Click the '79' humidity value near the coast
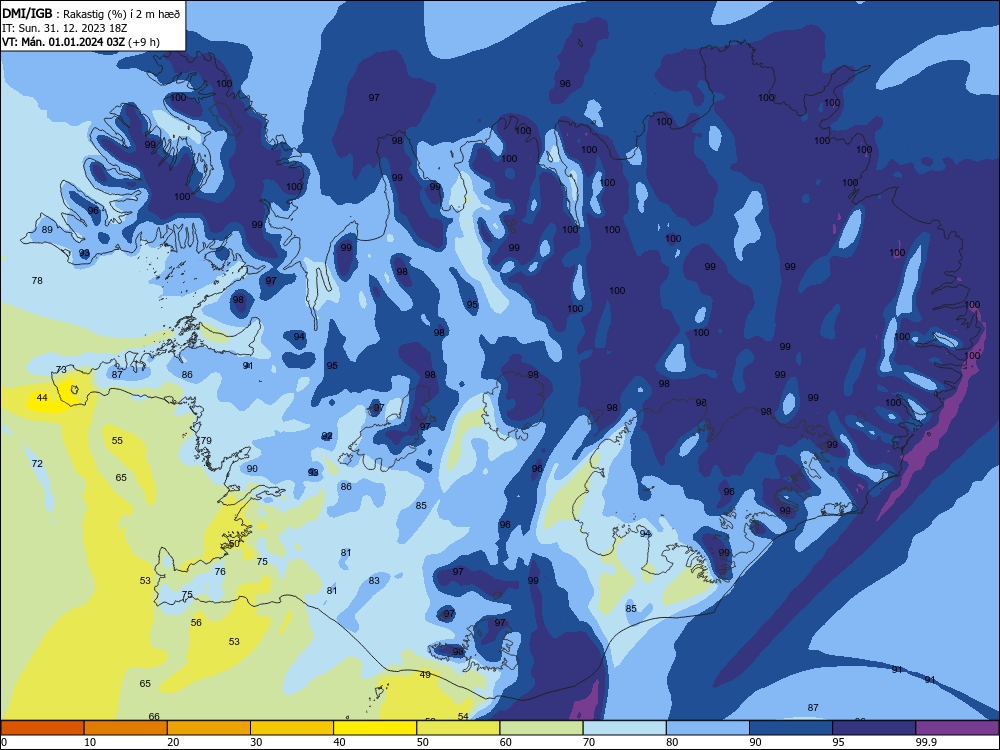Viewport: 1000px width, 750px height. pyautogui.click(x=206, y=441)
